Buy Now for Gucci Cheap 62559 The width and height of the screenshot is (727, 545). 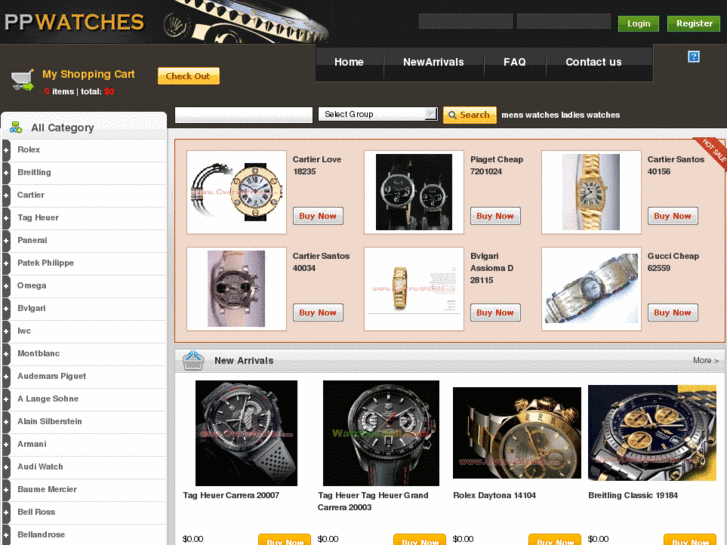[x=673, y=313]
